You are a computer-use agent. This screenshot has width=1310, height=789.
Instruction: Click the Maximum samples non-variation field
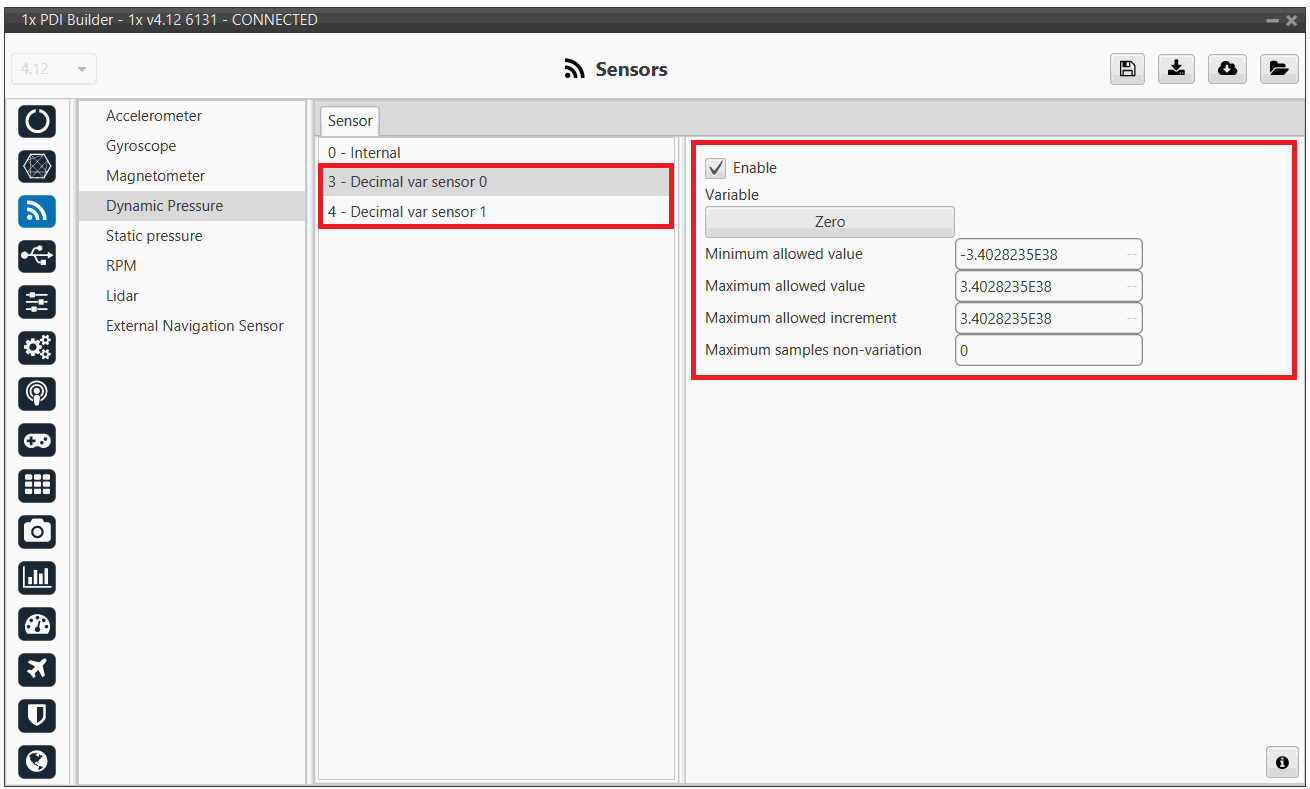pyautogui.click(x=1047, y=351)
